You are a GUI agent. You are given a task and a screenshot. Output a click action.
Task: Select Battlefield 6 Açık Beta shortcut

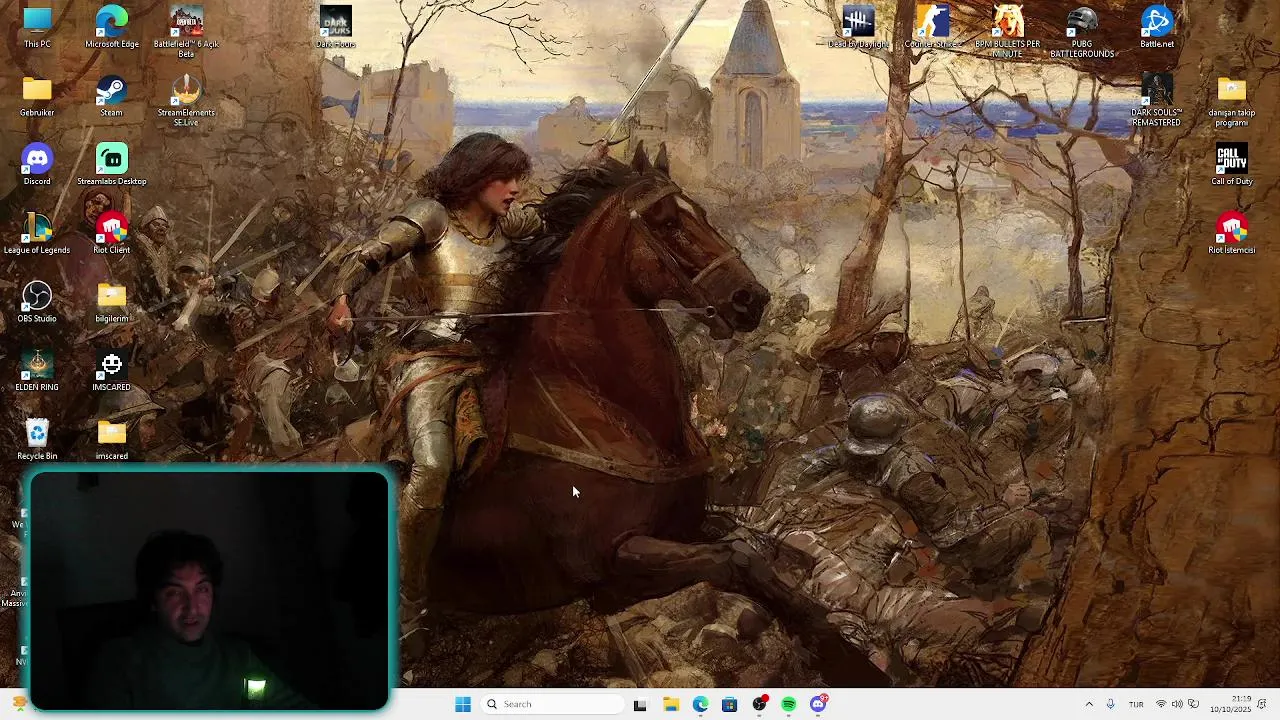tap(186, 31)
